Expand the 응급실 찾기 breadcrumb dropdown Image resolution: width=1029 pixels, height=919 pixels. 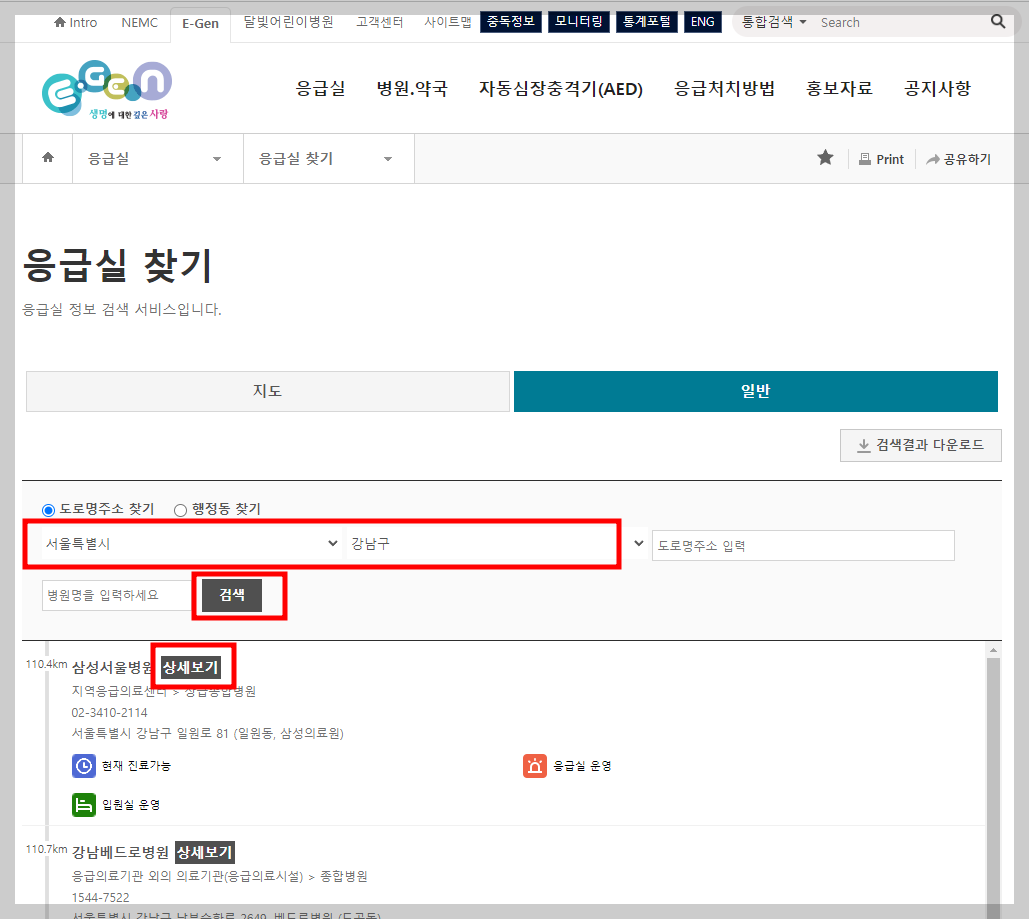click(328, 159)
